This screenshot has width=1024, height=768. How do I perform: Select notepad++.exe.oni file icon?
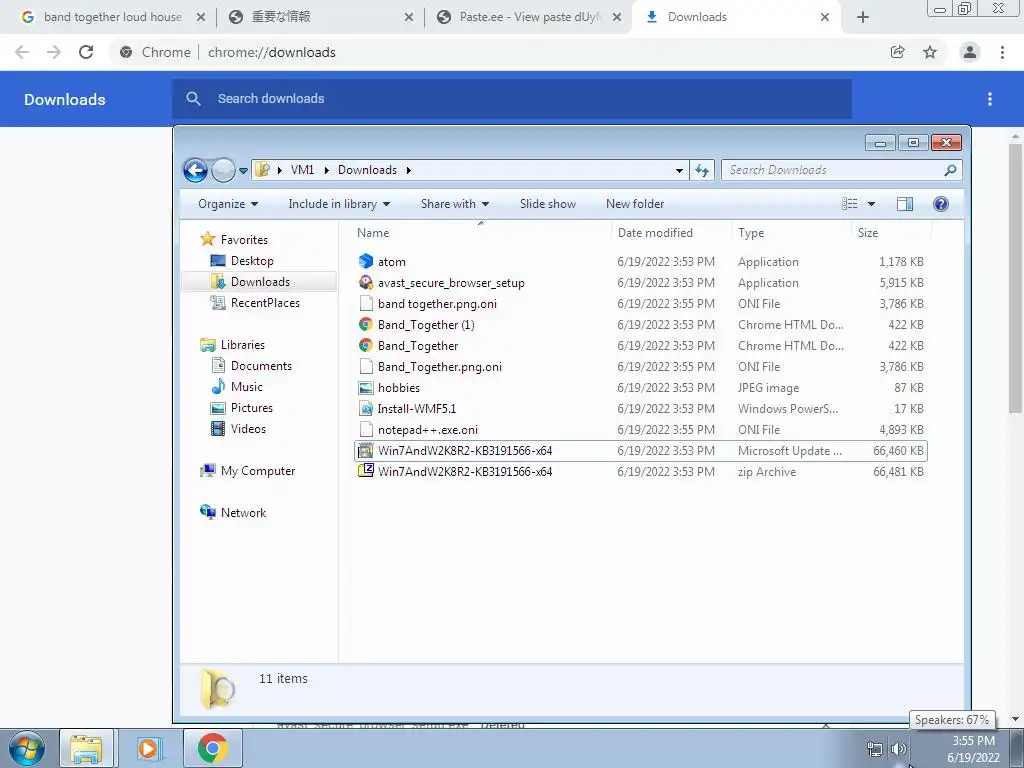[366, 430]
